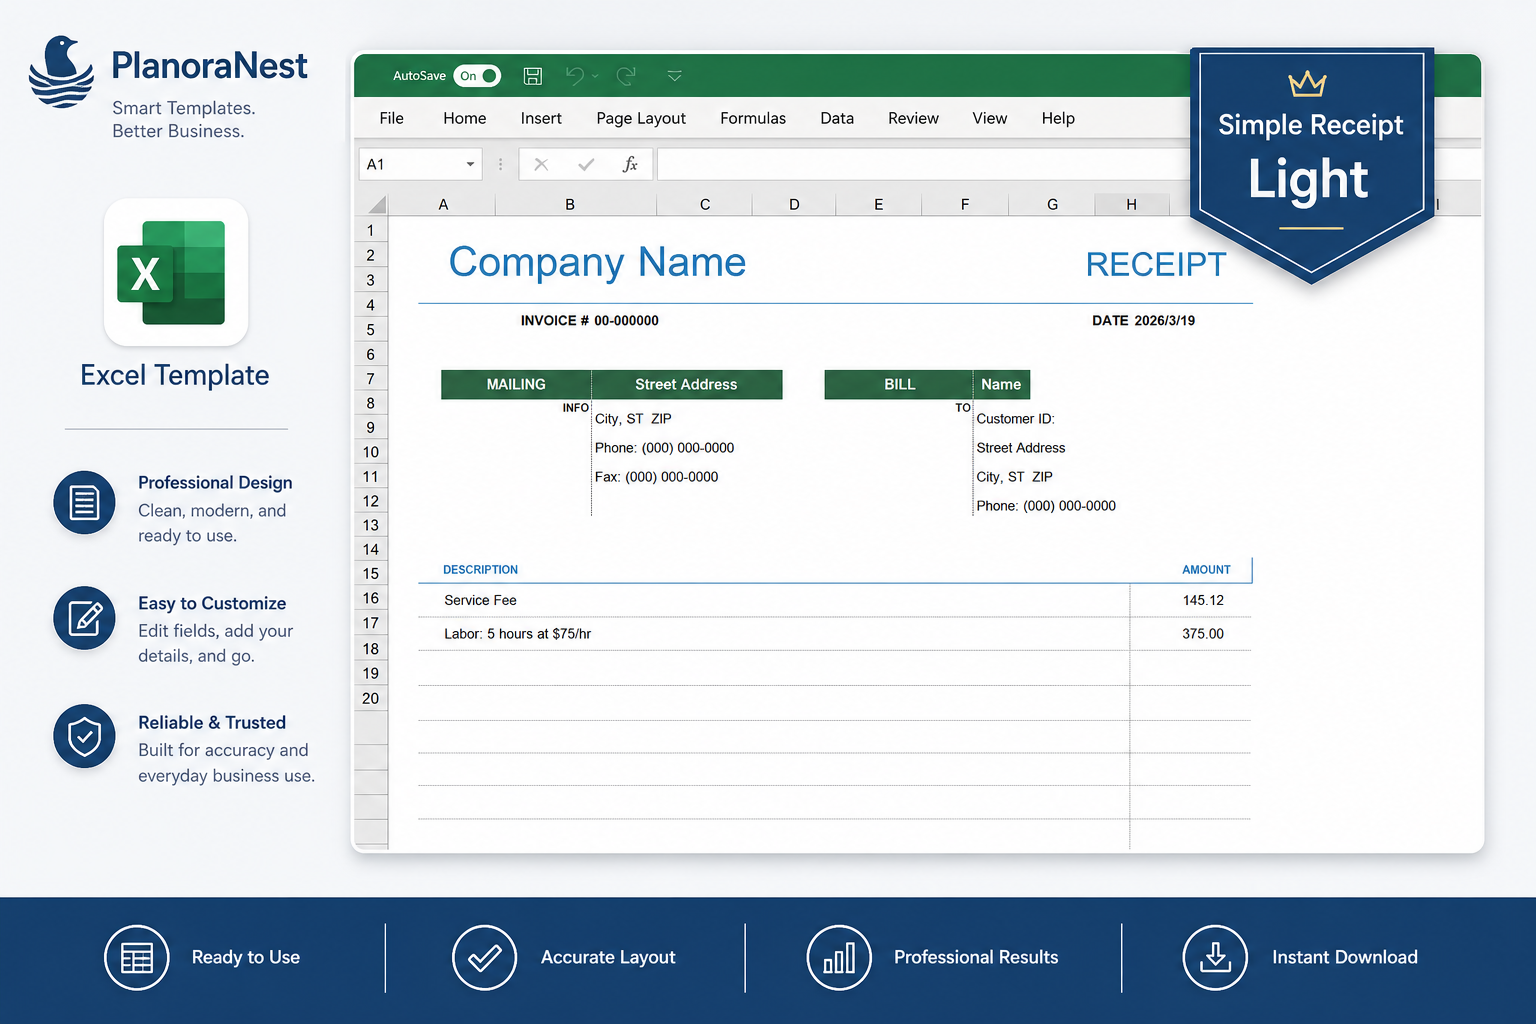Click the Accurate Layout checkmark icon
This screenshot has width=1536, height=1024.
coord(484,958)
